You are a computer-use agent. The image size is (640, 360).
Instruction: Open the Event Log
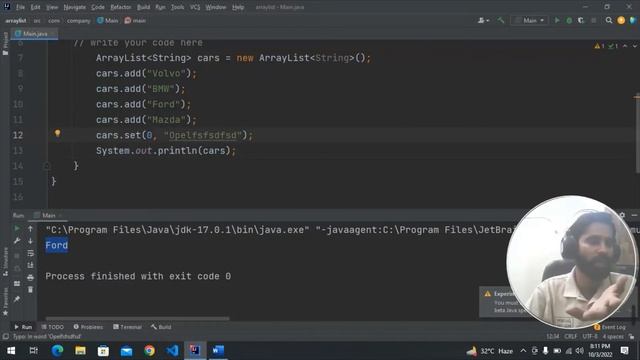tap(610, 327)
